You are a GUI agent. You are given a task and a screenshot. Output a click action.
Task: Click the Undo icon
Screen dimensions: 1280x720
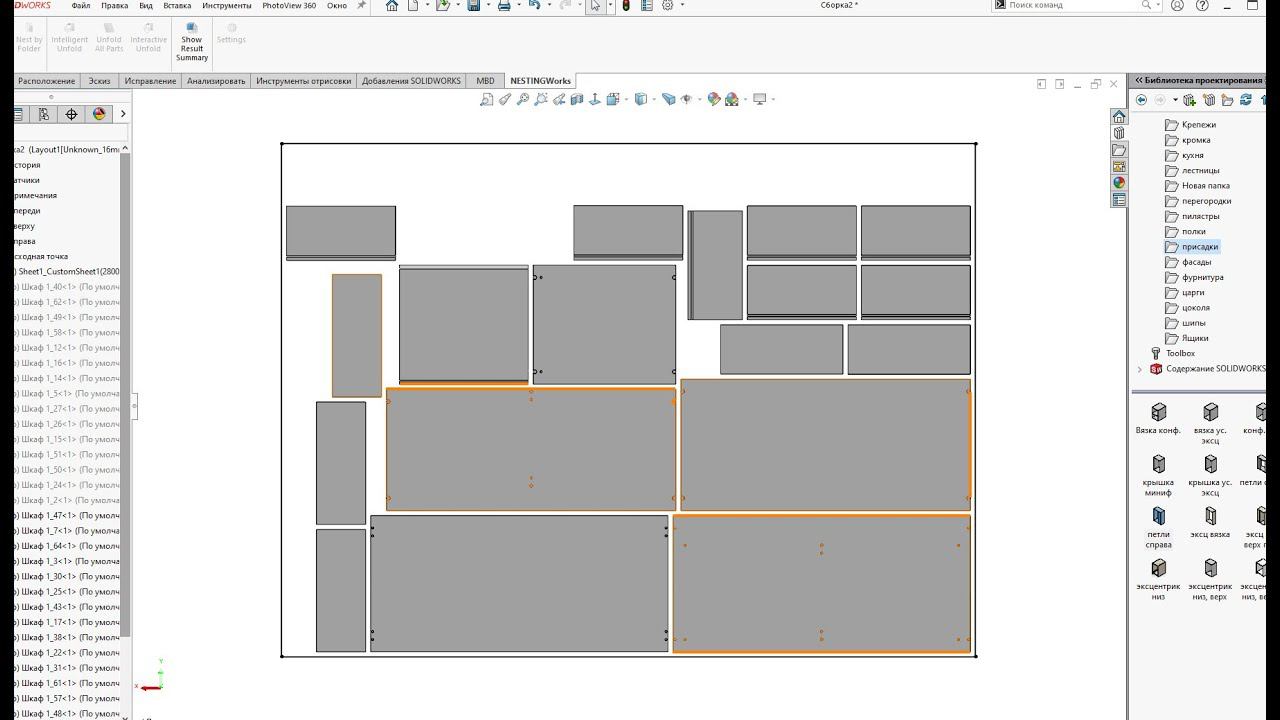point(534,5)
